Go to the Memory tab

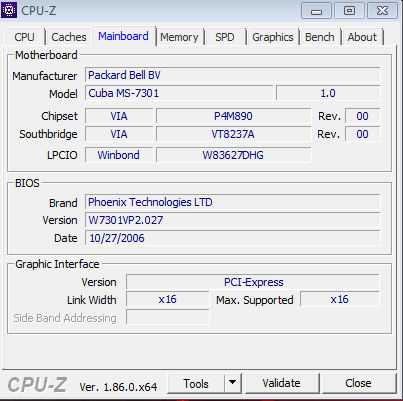[179, 37]
